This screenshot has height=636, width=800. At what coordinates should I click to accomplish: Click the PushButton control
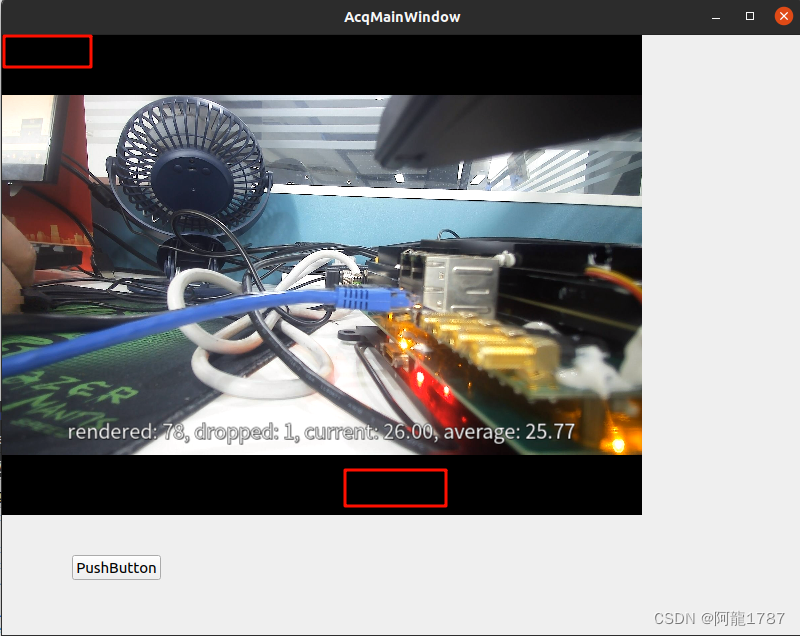[115, 567]
